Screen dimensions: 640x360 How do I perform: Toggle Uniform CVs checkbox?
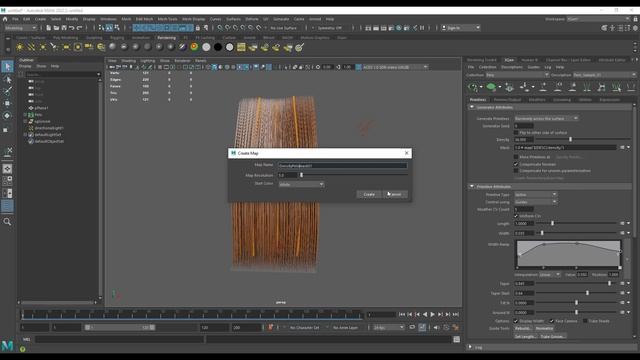[516, 216]
